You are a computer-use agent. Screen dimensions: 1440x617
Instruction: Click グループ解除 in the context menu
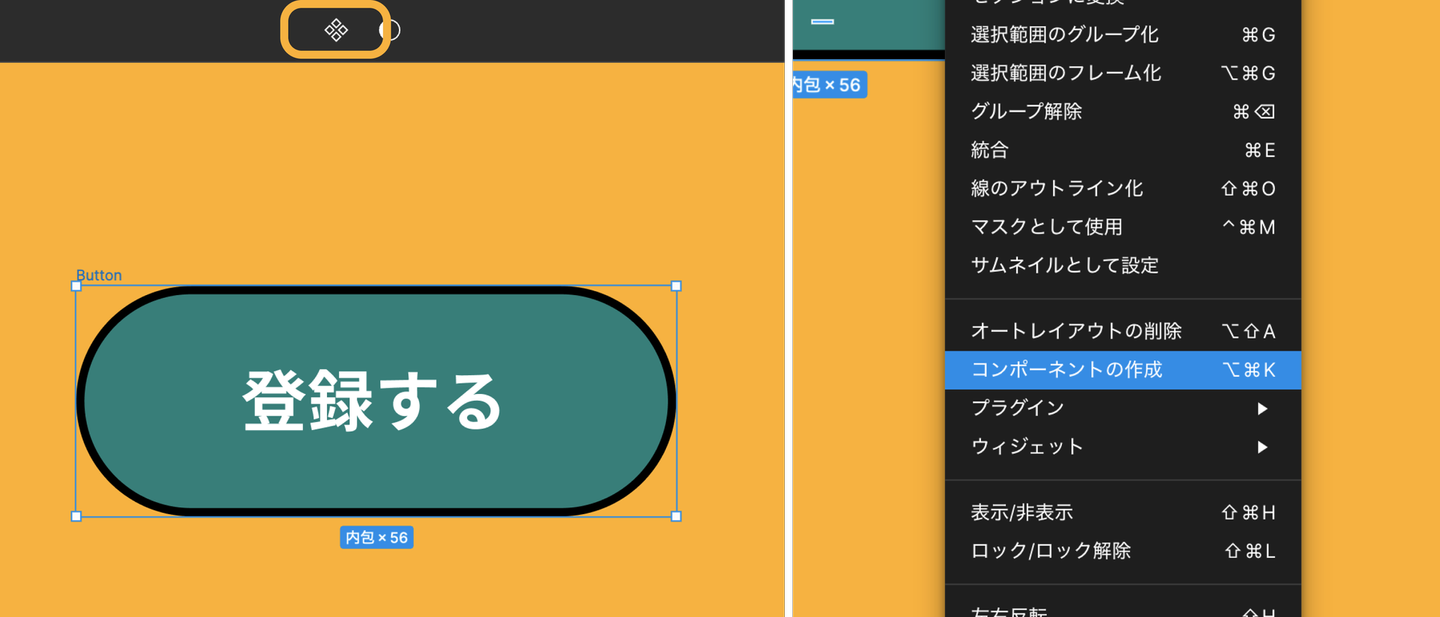[1123, 111]
